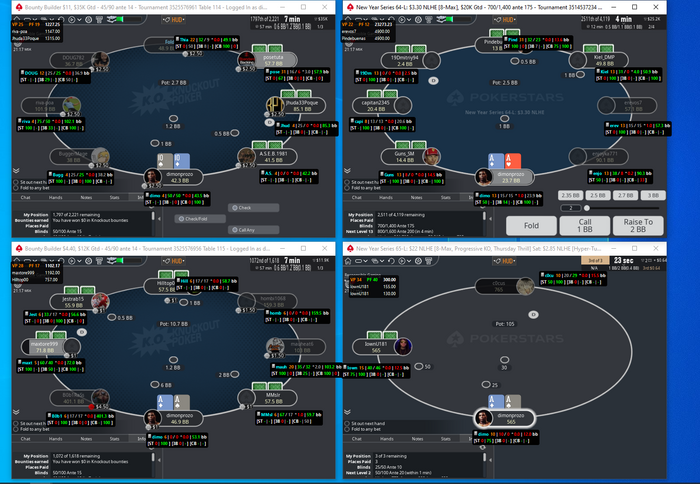Screen dimensions: 700x484
Task: Open replayer dropdown arrow in New Year Series 65-L toolbar
Action: 409,261
